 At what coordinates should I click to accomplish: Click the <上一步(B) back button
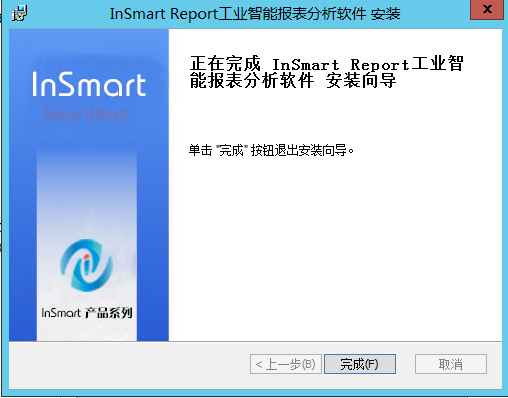pyautogui.click(x=286, y=364)
